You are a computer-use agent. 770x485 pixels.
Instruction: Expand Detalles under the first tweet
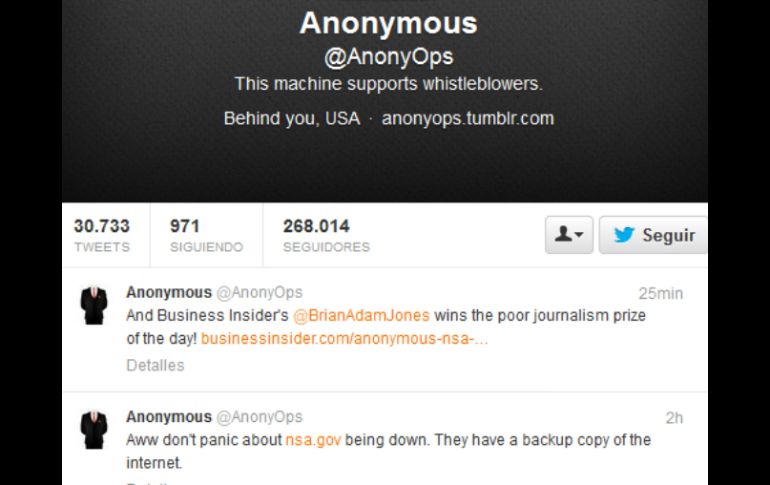click(155, 365)
